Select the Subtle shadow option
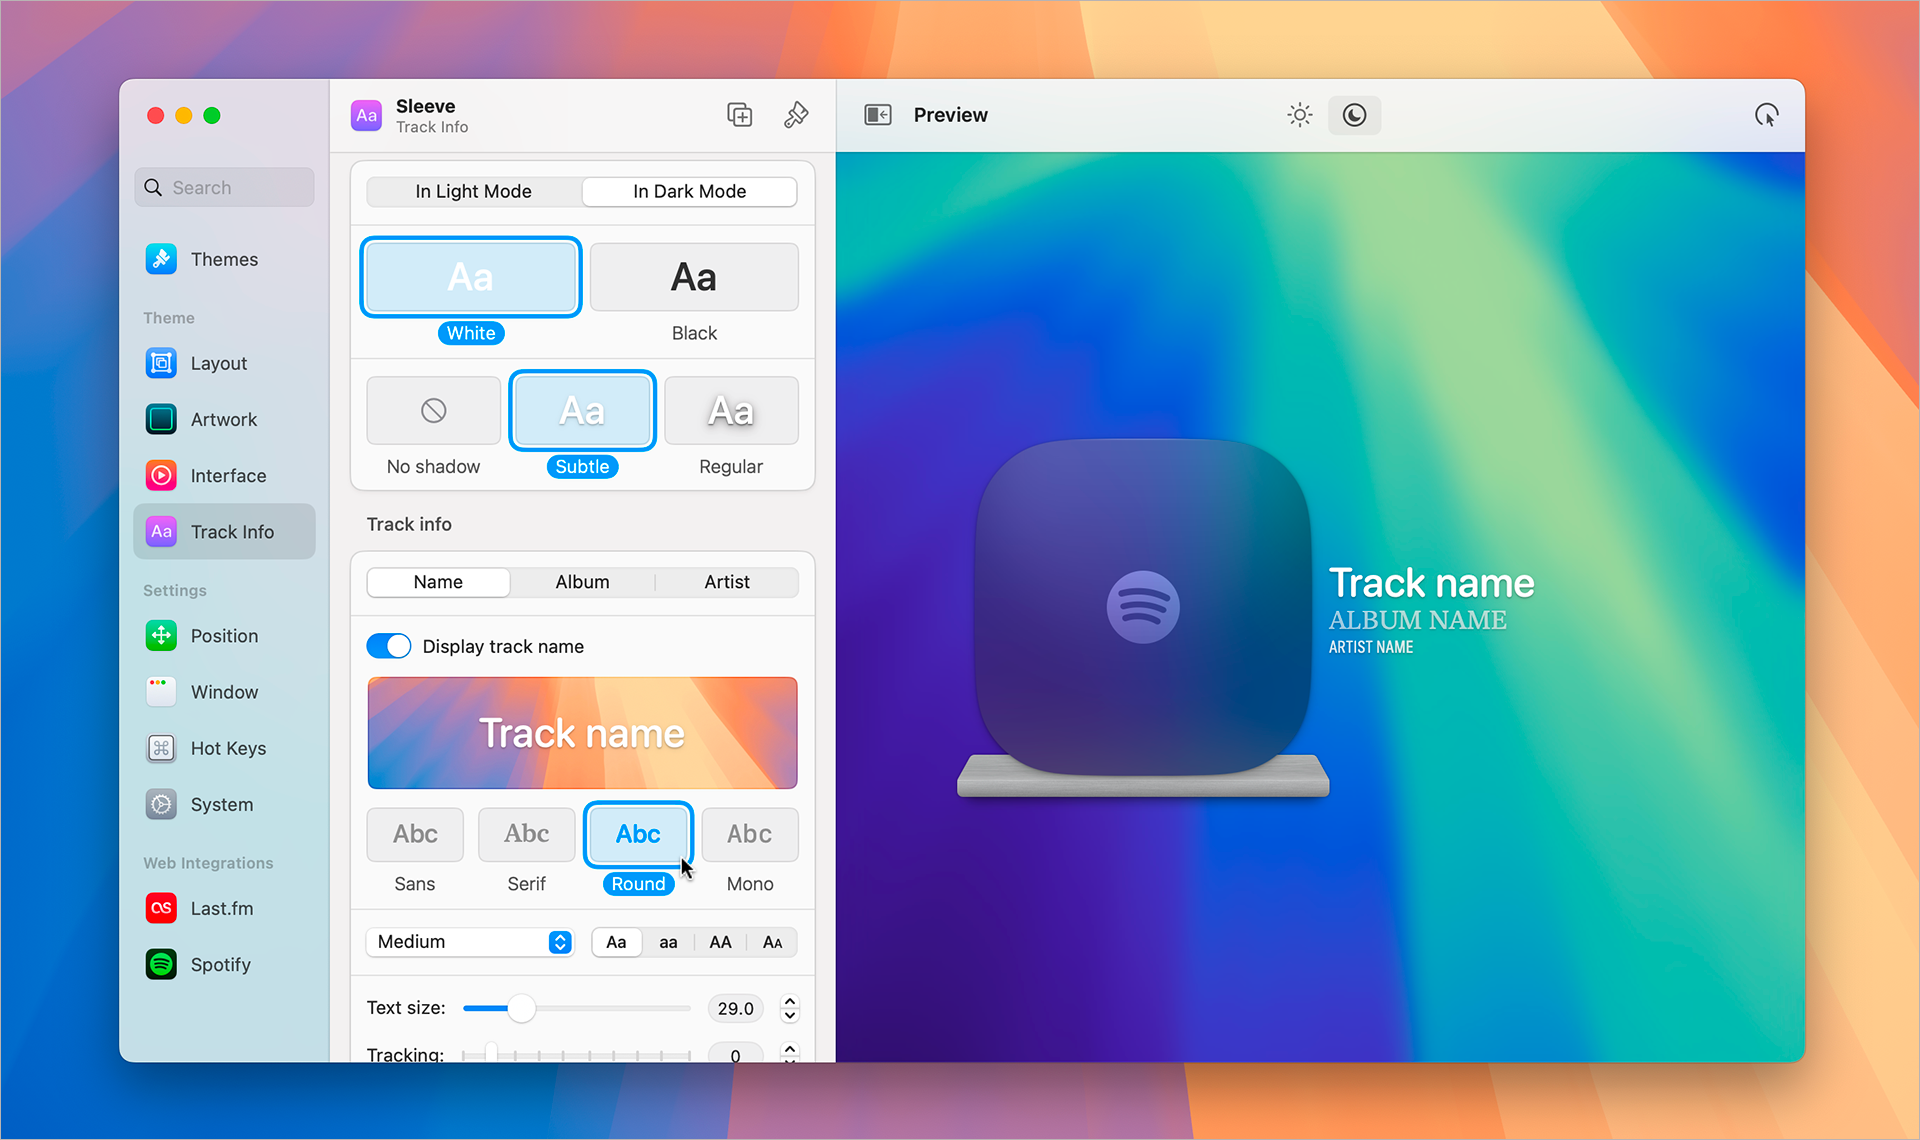The width and height of the screenshot is (1920, 1140). pos(582,410)
